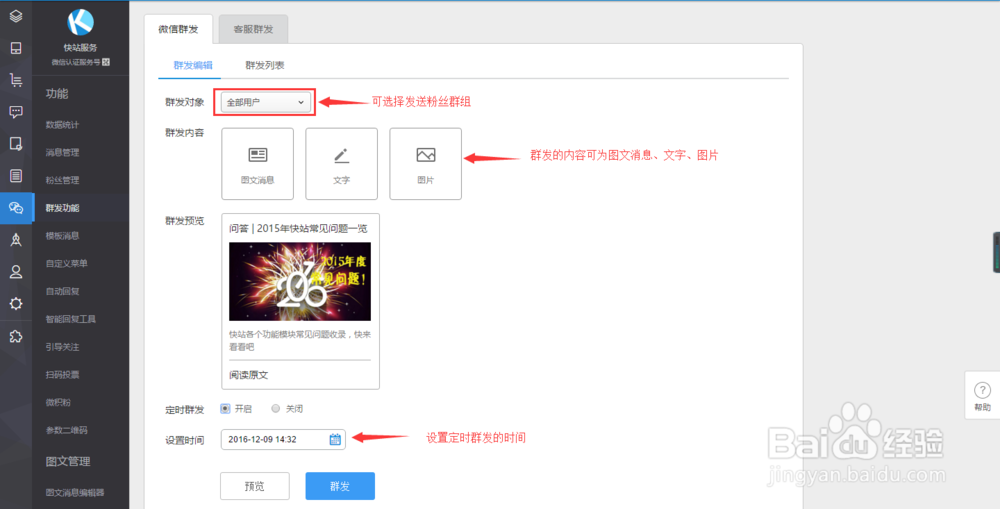1000x509 pixels.
Task: Open 模板消息 in the sidebar
Action: pyautogui.click(x=62, y=236)
